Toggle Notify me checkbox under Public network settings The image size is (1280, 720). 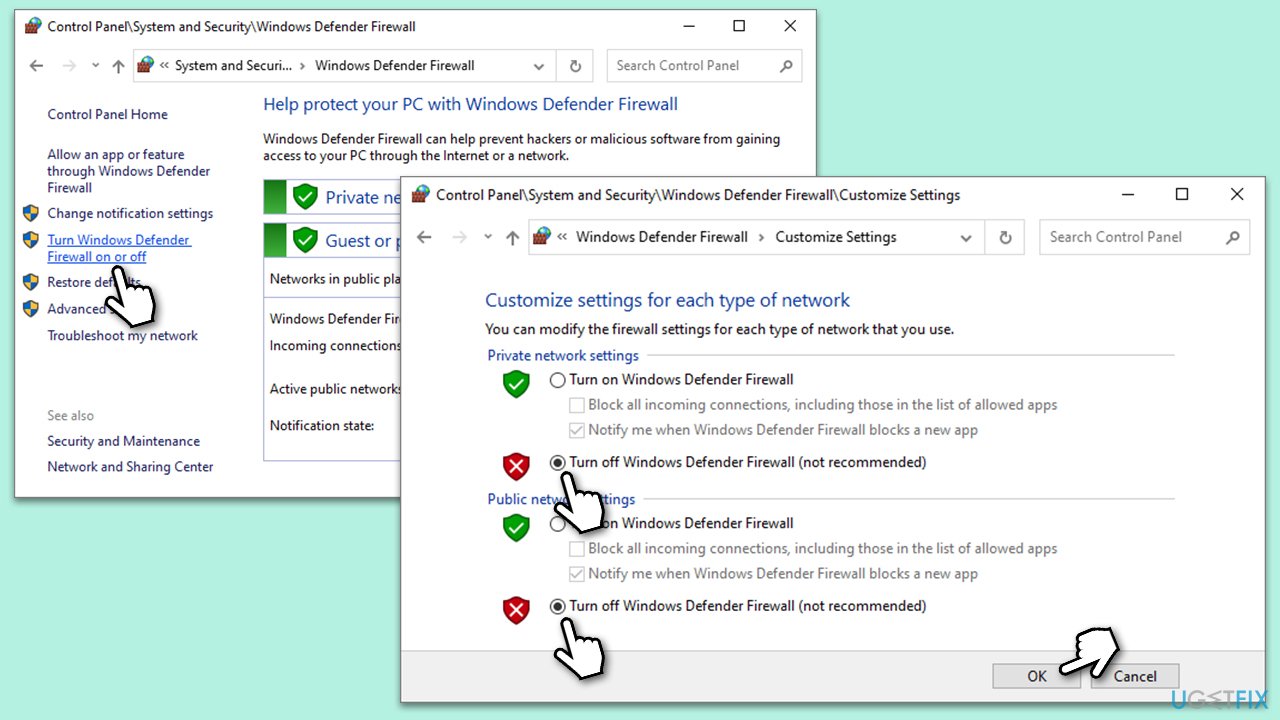pyautogui.click(x=576, y=574)
